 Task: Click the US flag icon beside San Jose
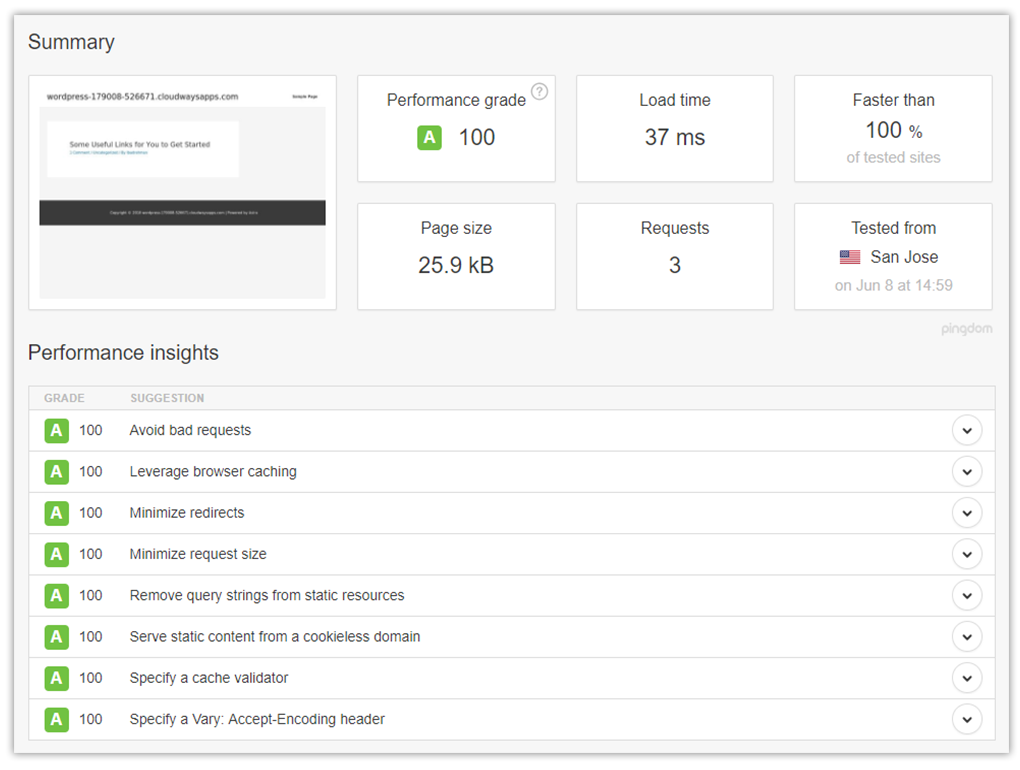[x=850, y=257]
